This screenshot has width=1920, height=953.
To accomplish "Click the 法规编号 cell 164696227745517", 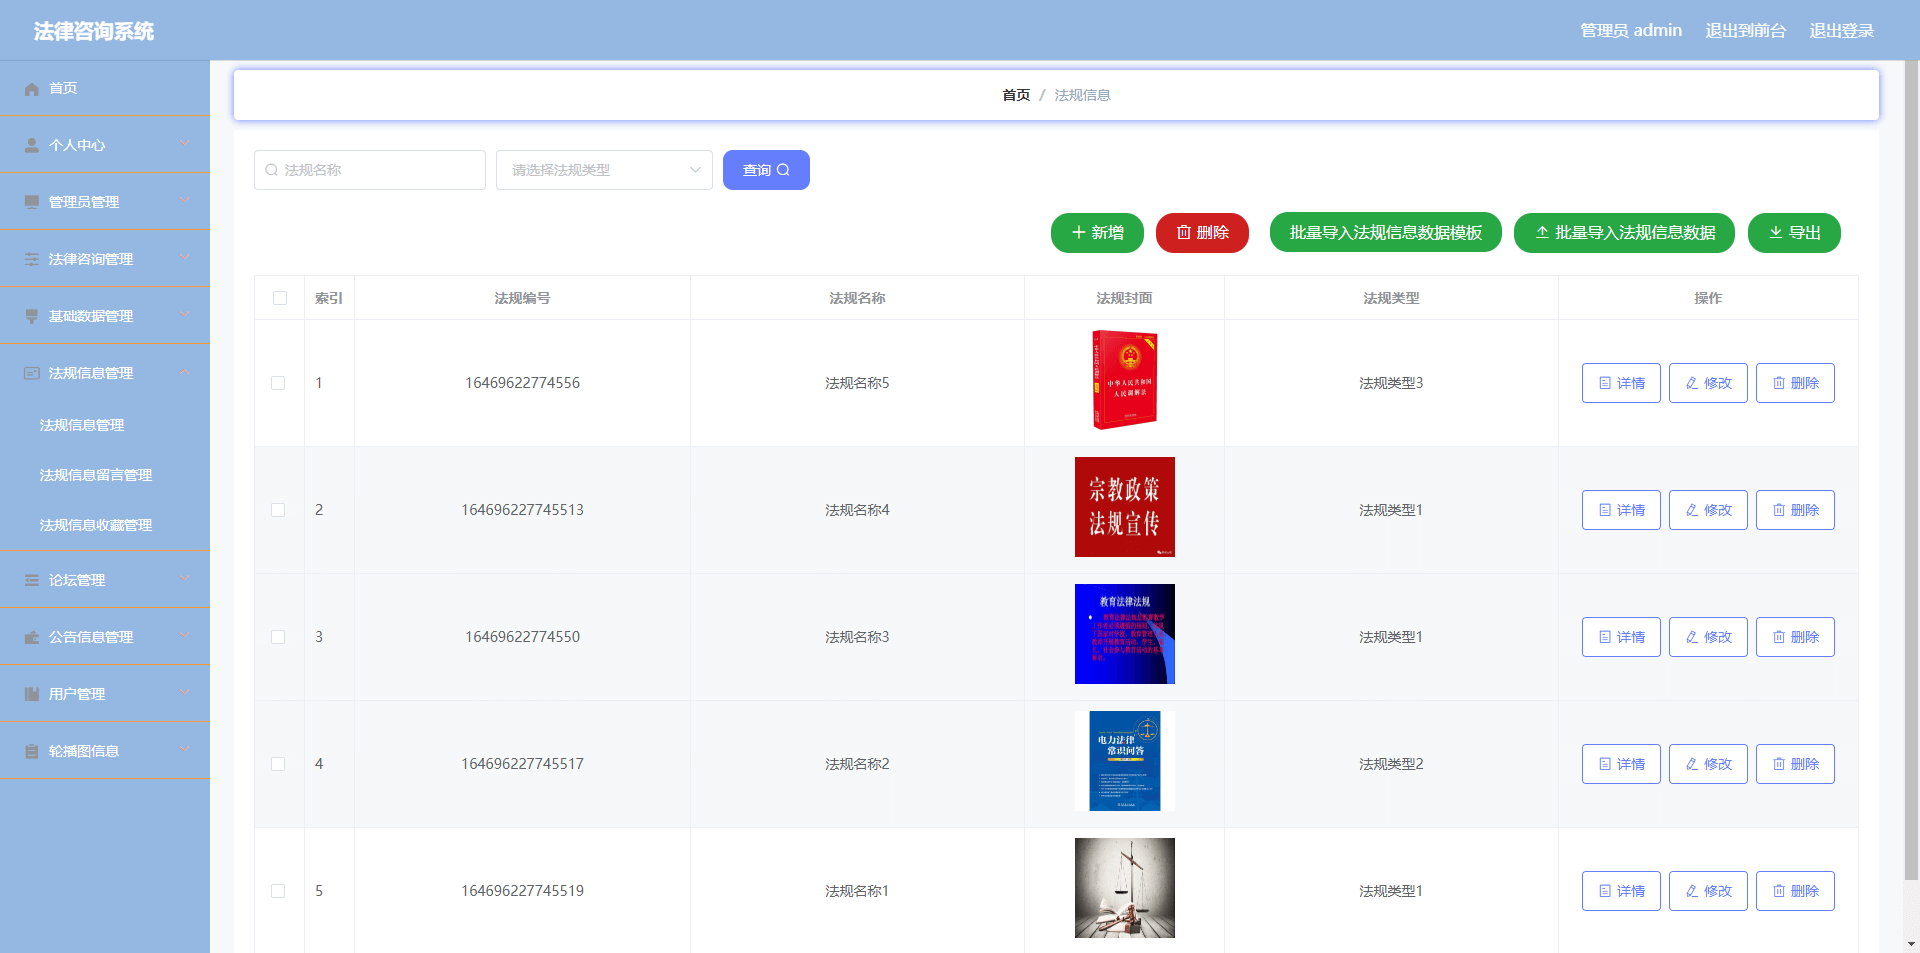I will (x=522, y=764).
